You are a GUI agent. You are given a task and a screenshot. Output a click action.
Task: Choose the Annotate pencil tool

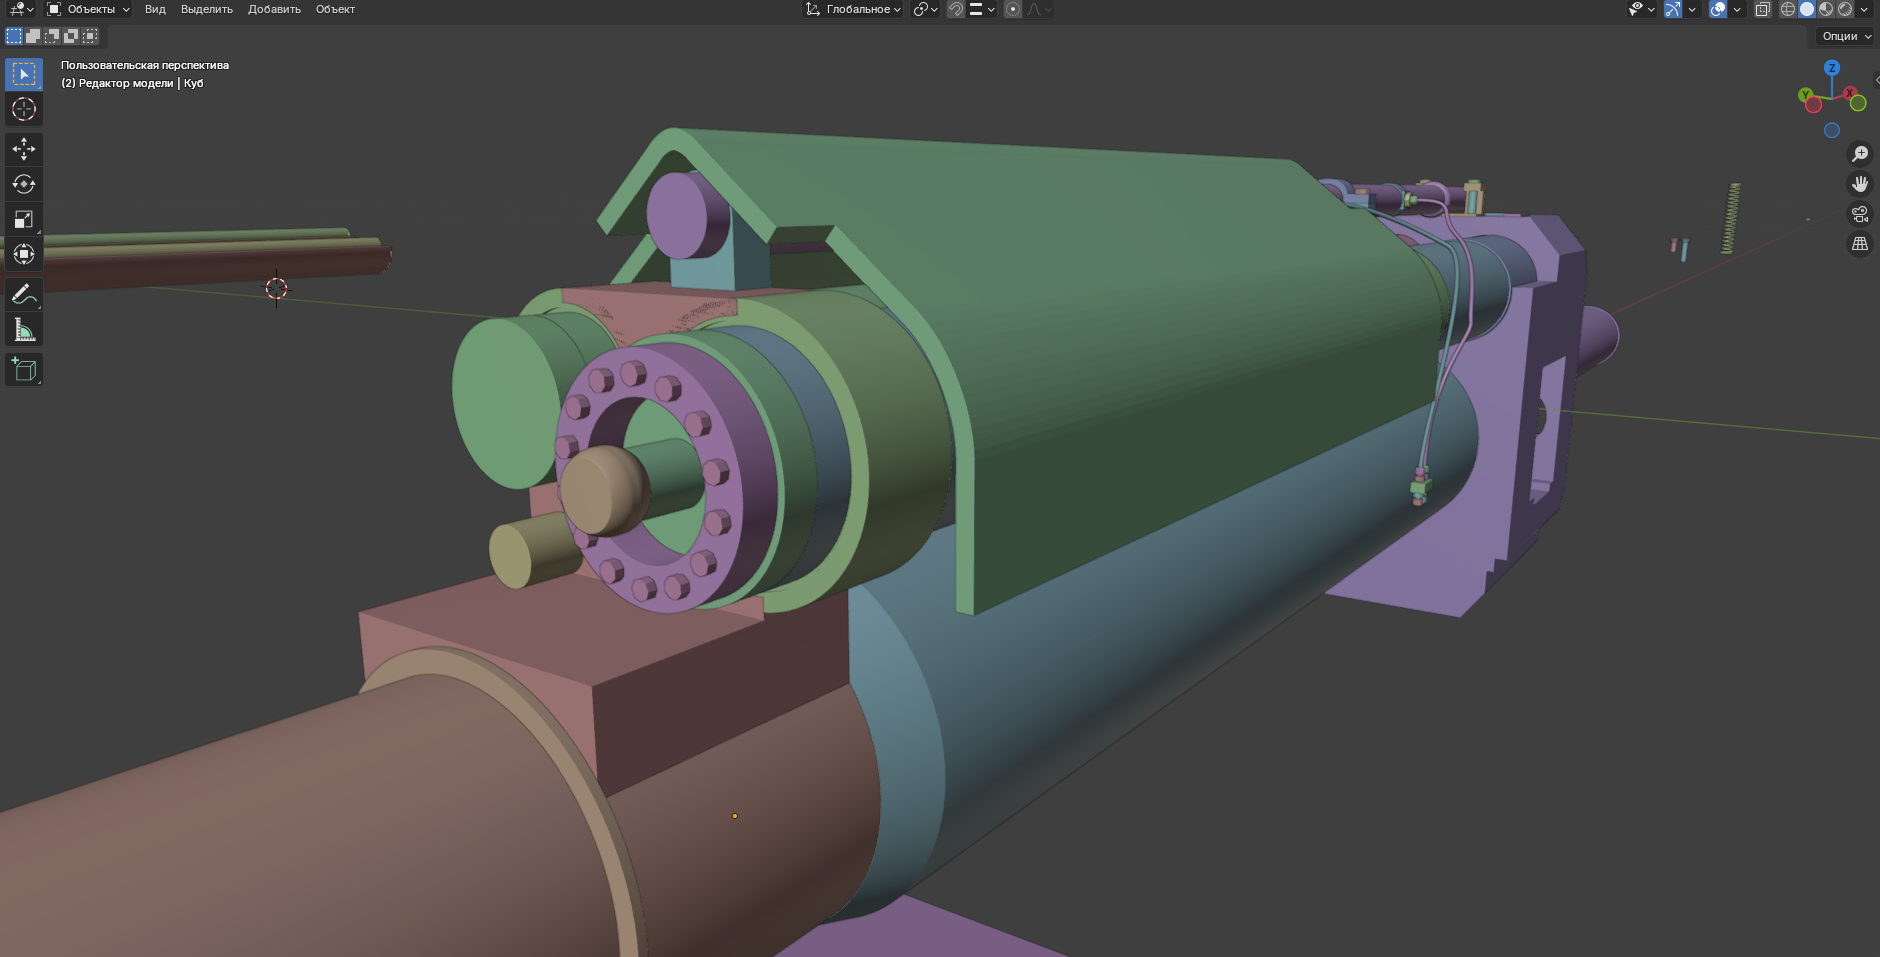coord(24,294)
